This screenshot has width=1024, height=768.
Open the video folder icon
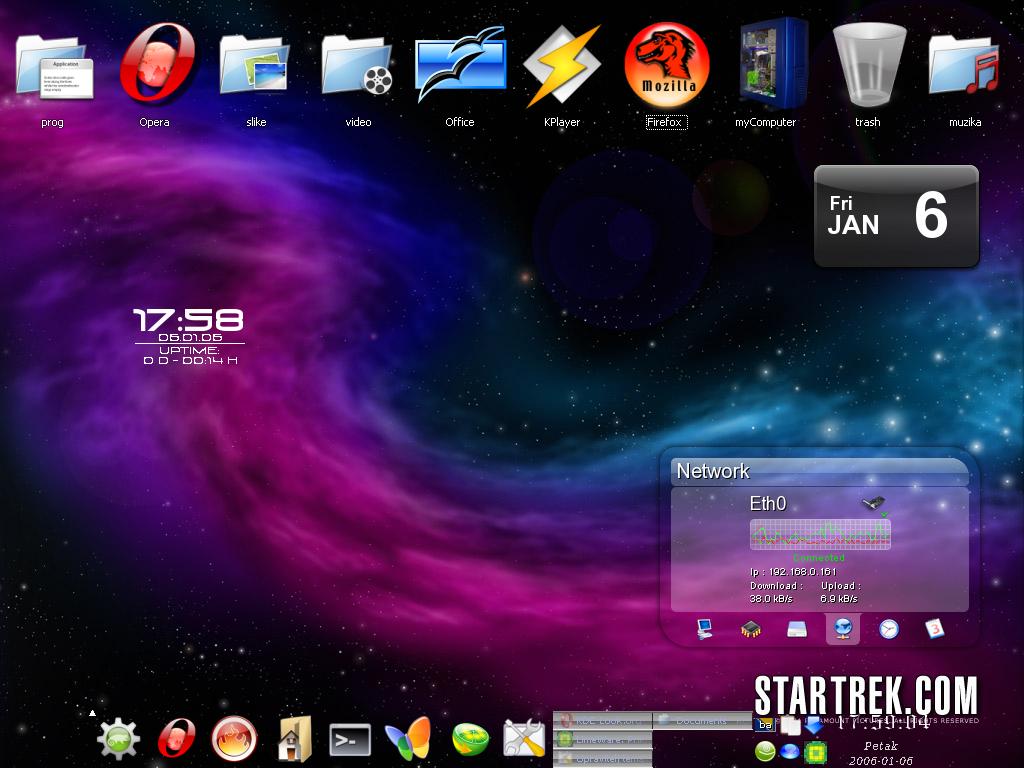(357, 65)
